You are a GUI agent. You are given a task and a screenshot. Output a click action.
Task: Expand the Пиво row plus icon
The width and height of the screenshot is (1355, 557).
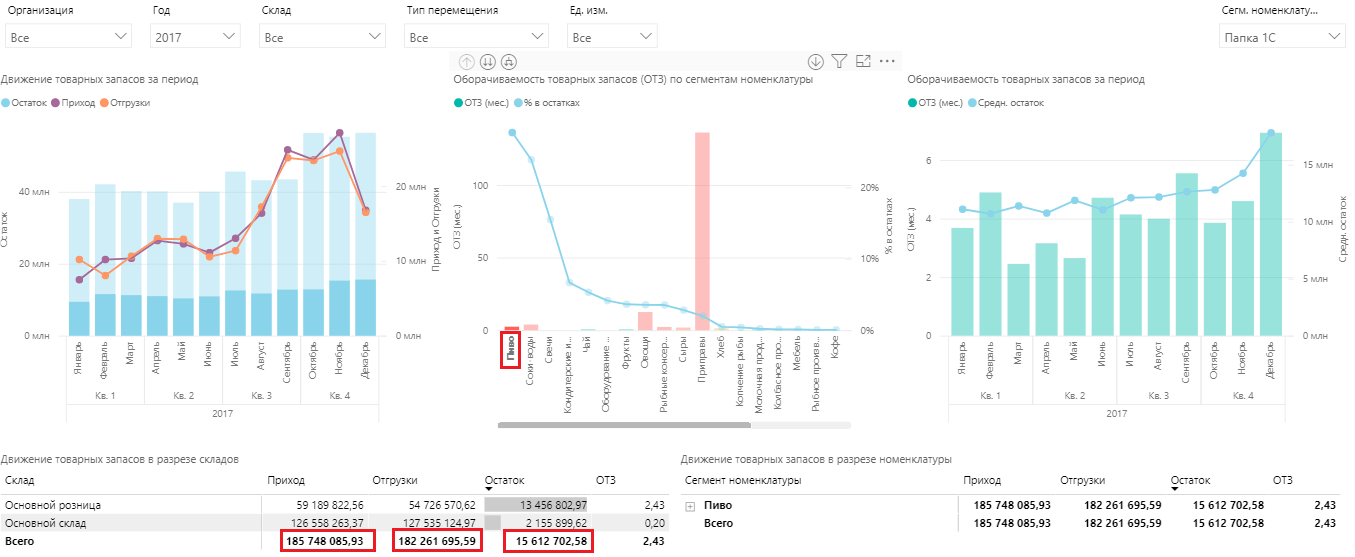690,507
